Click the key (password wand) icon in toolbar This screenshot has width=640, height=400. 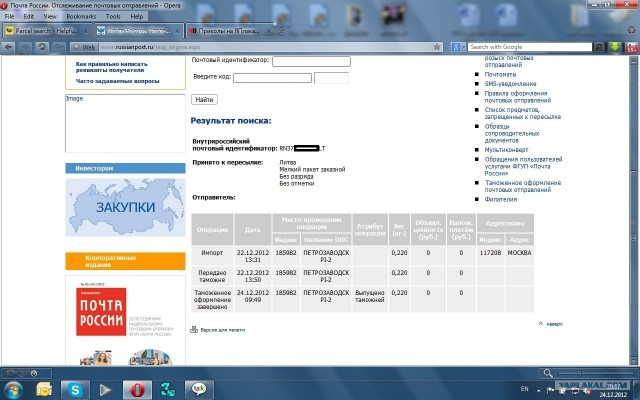tap(59, 47)
